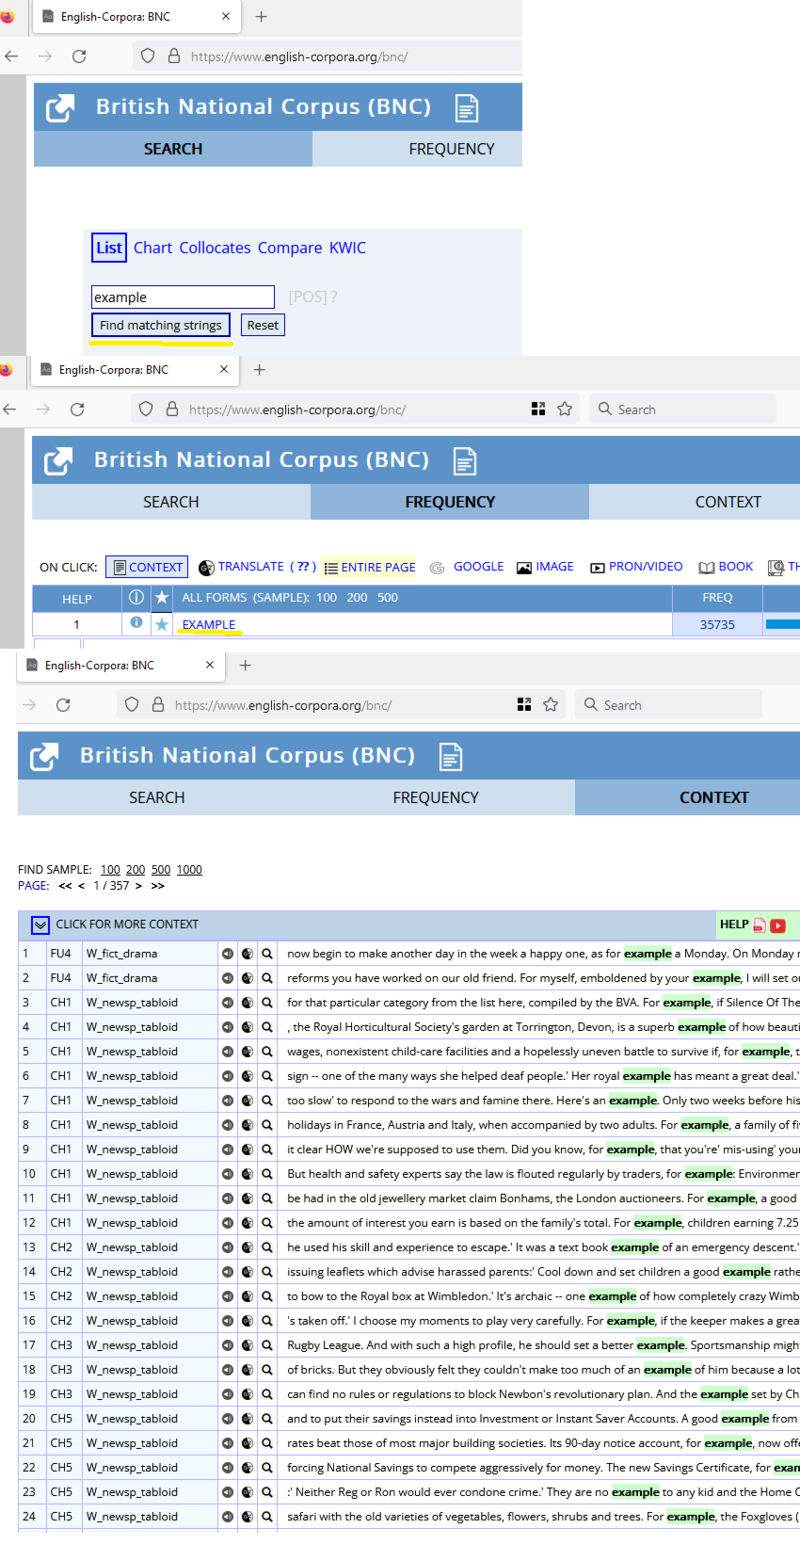Click the info icon next to EXAMPLE
Image resolution: width=800 pixels, height=1544 pixels.
[x=137, y=623]
